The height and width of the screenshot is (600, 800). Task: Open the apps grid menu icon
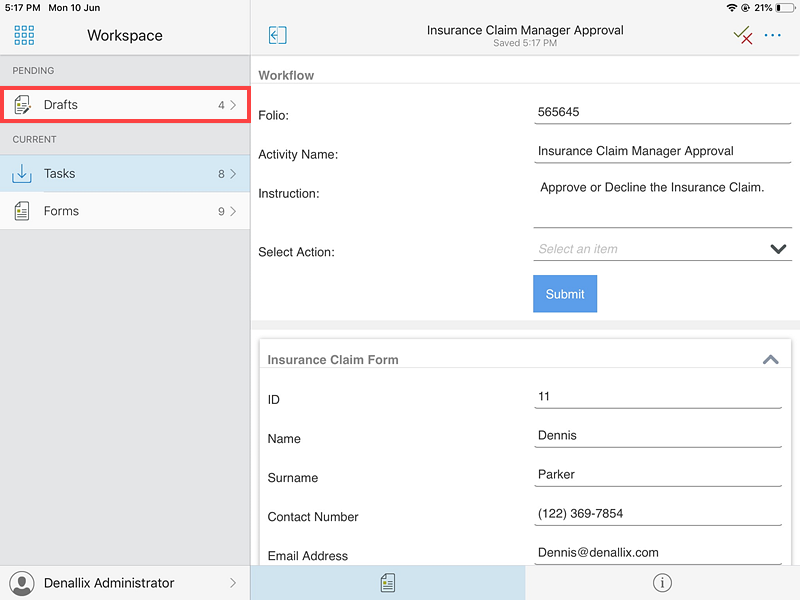tap(24, 35)
